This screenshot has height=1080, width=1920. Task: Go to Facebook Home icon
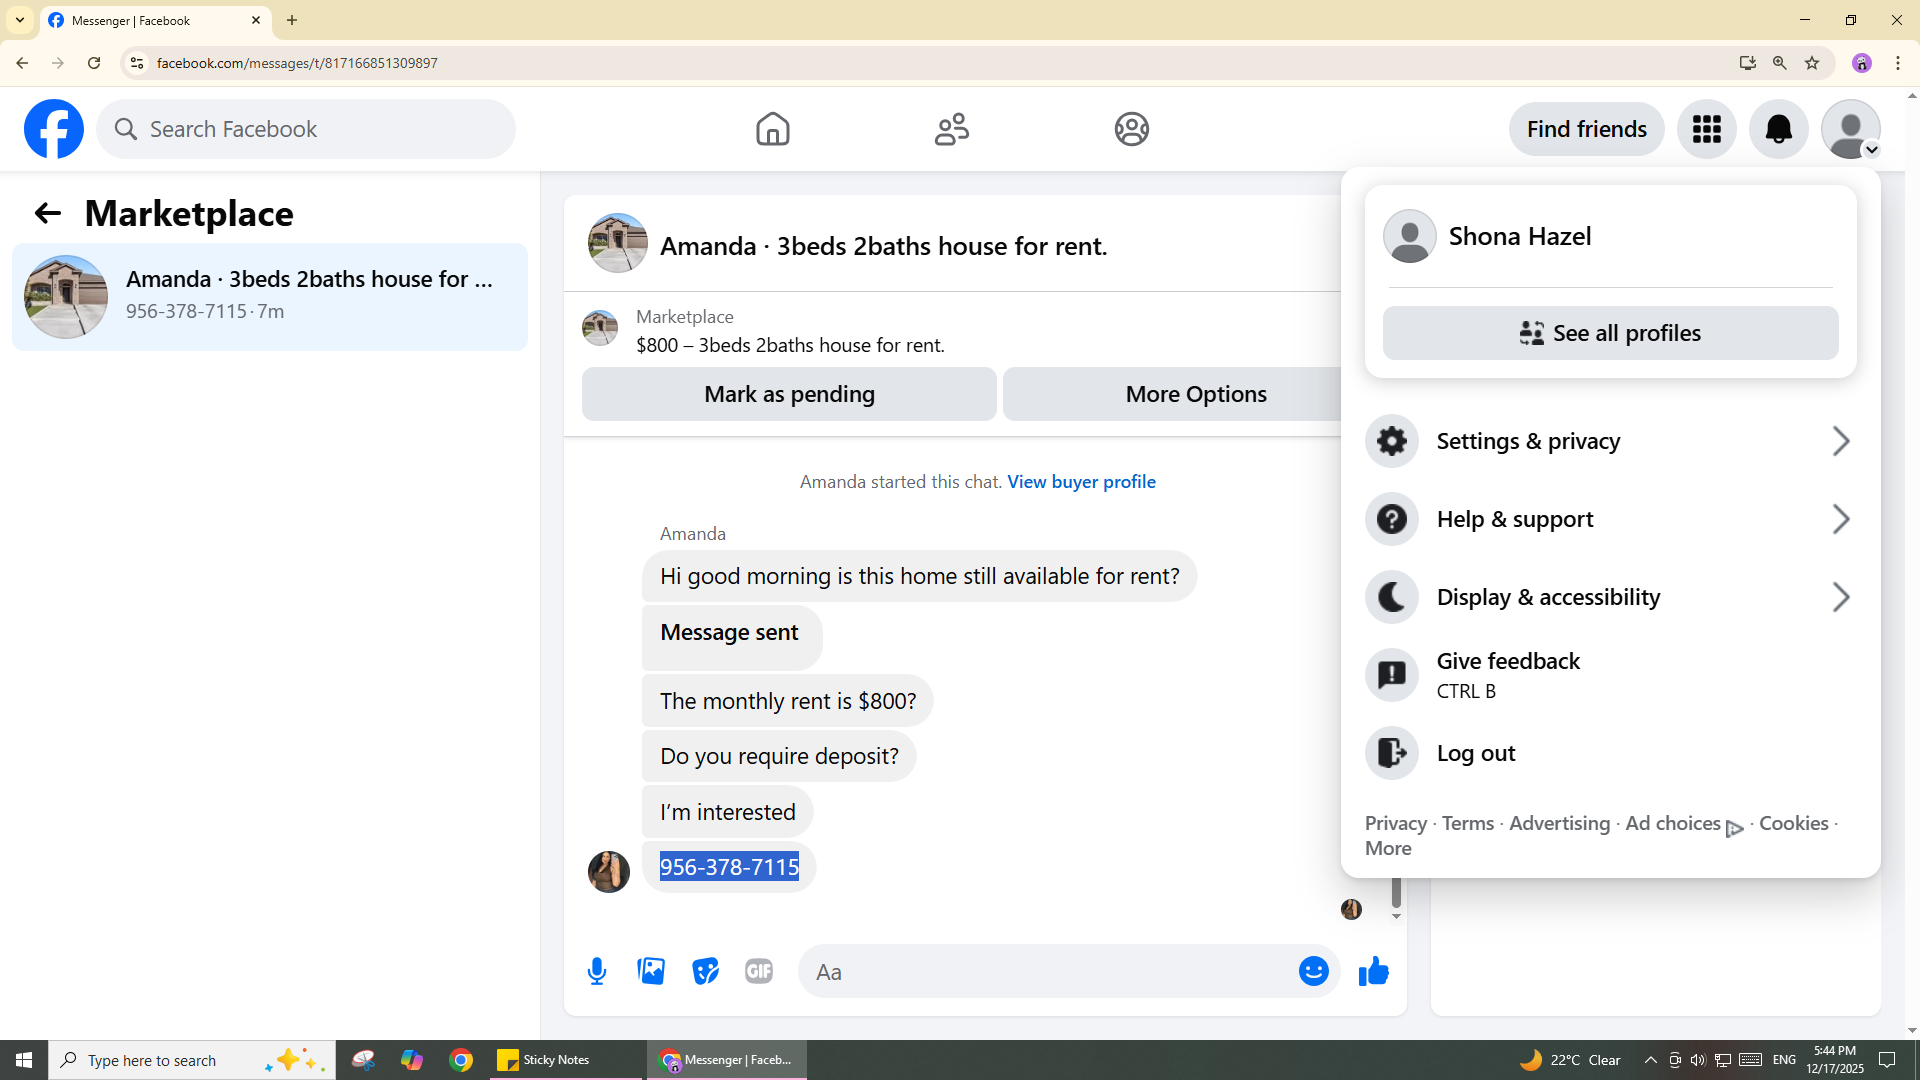point(772,129)
